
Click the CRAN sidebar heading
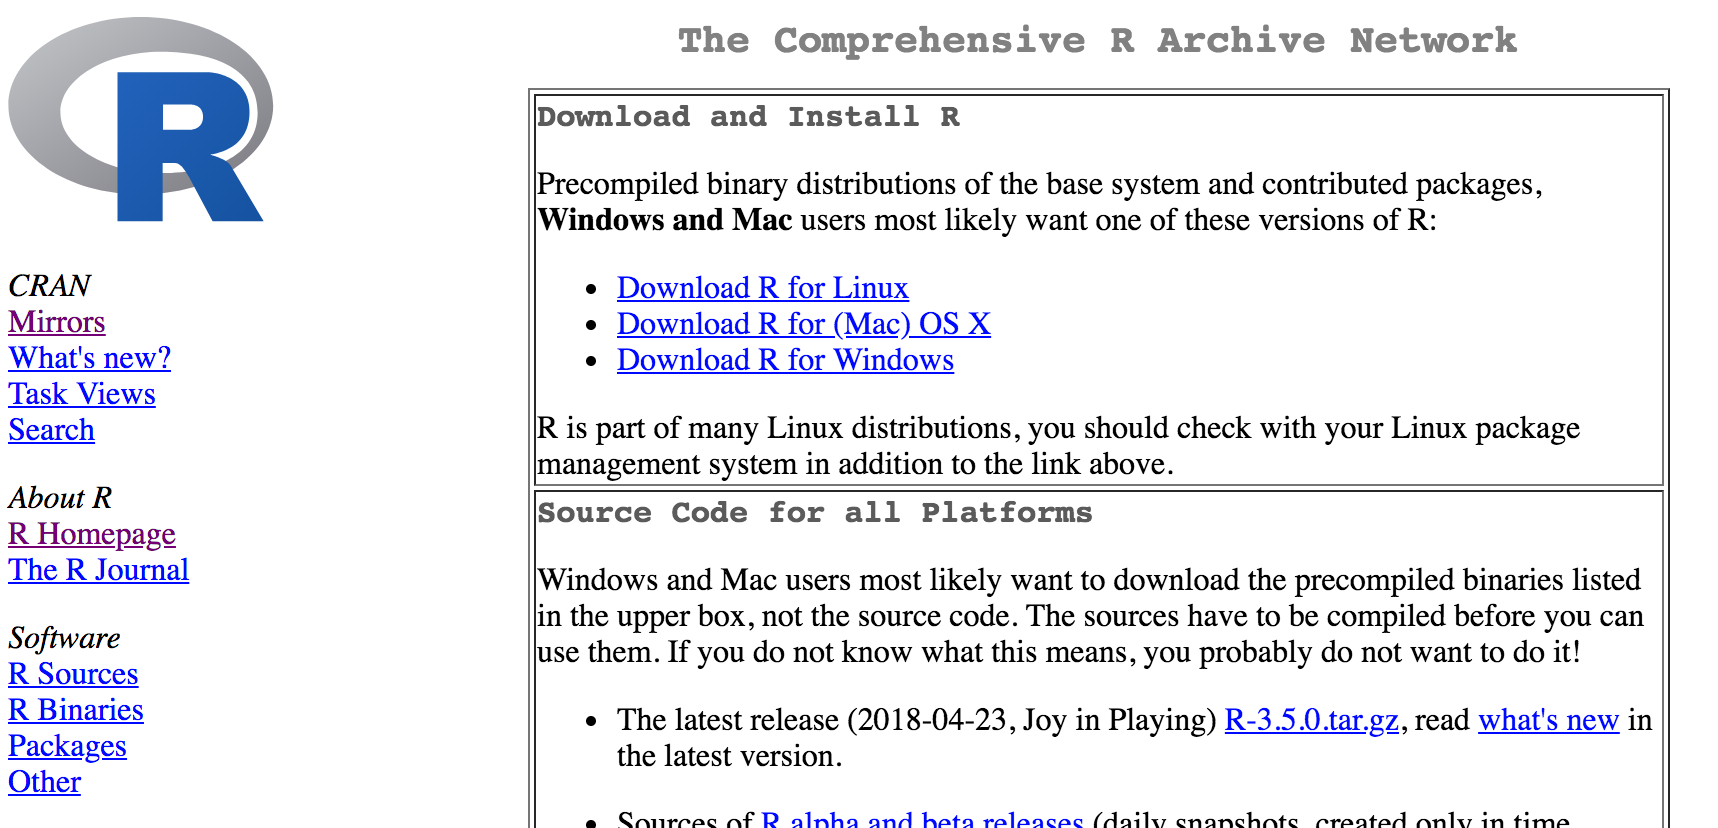(x=50, y=286)
